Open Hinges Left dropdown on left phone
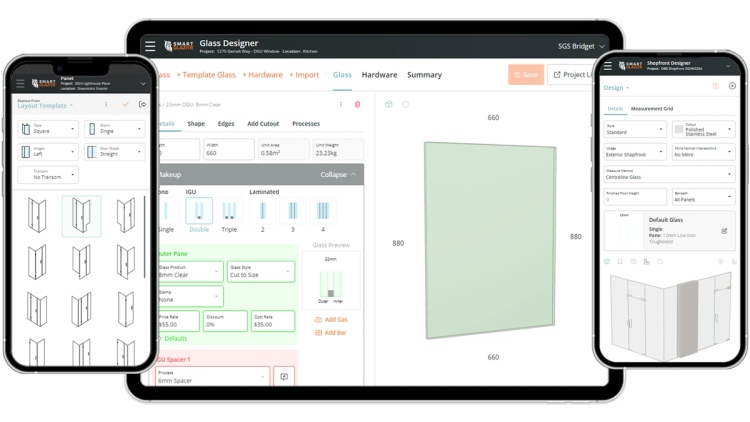Screen dimensions: 750x422 tap(48, 152)
